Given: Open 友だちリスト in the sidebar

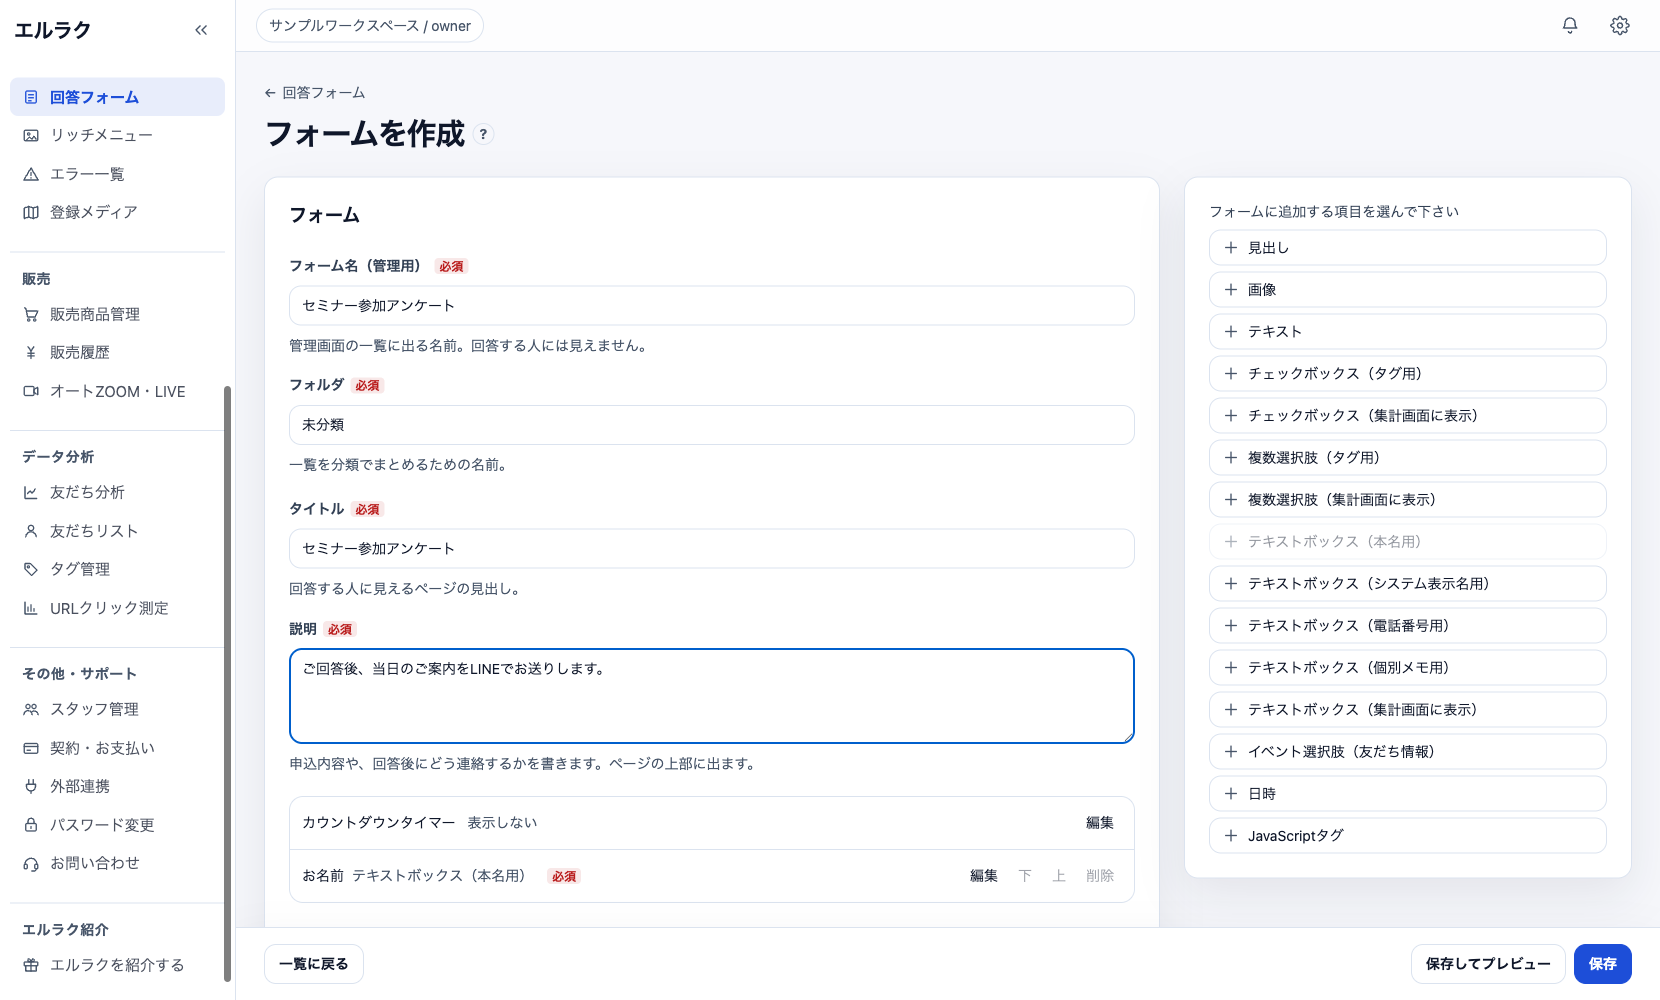Looking at the screenshot, I should click(117, 531).
